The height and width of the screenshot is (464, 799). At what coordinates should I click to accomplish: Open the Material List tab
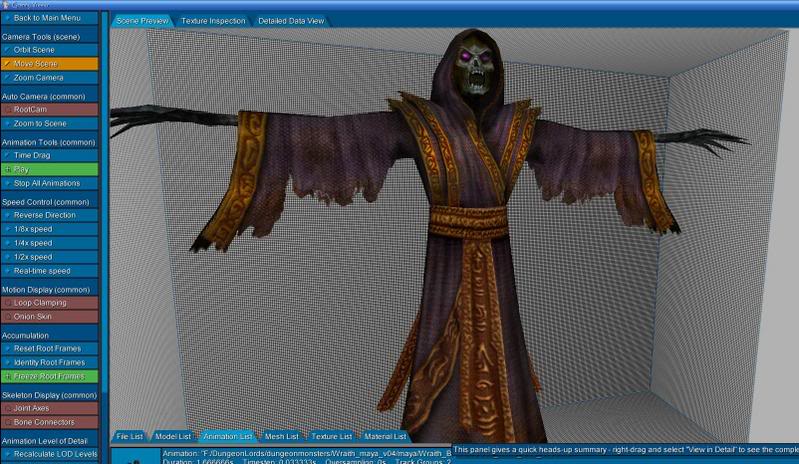(385, 436)
